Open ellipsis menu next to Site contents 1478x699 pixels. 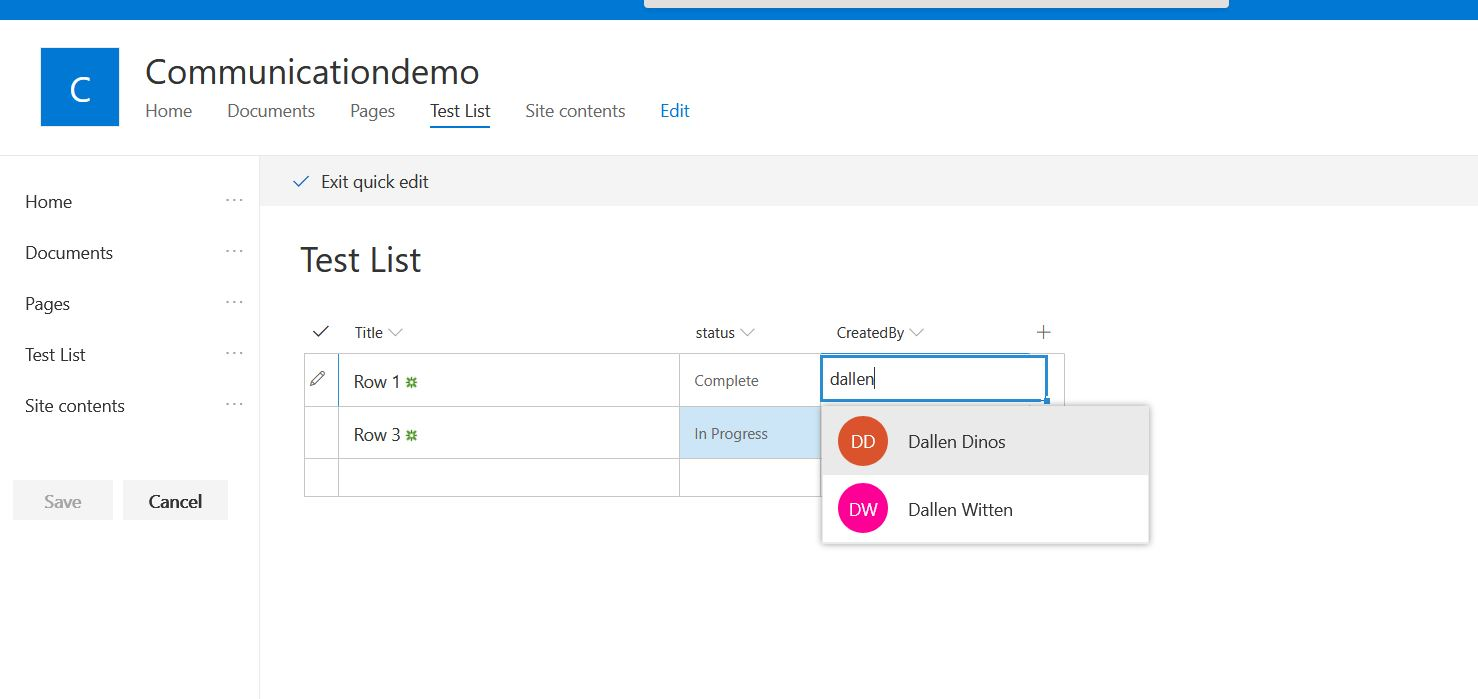(234, 405)
